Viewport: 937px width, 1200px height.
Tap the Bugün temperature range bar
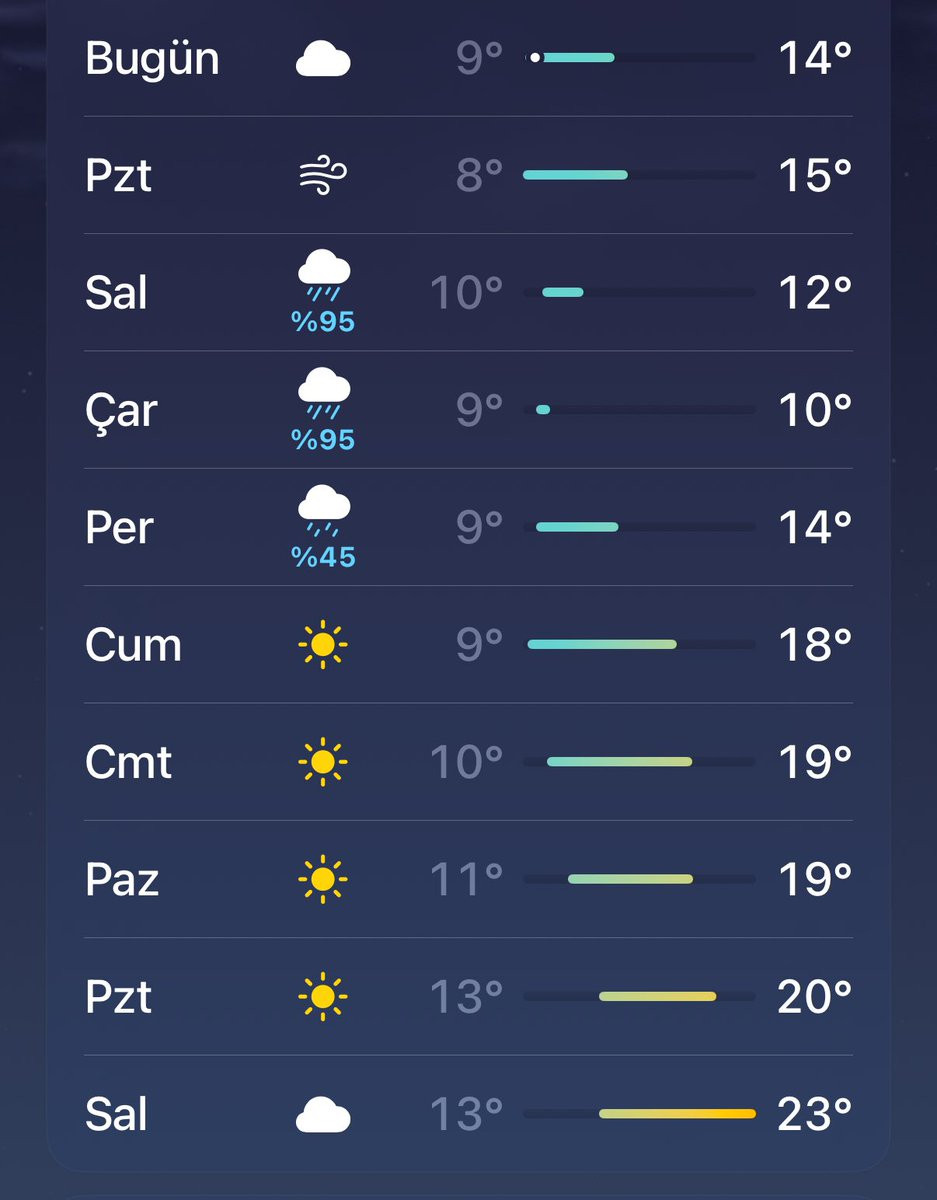coord(639,58)
